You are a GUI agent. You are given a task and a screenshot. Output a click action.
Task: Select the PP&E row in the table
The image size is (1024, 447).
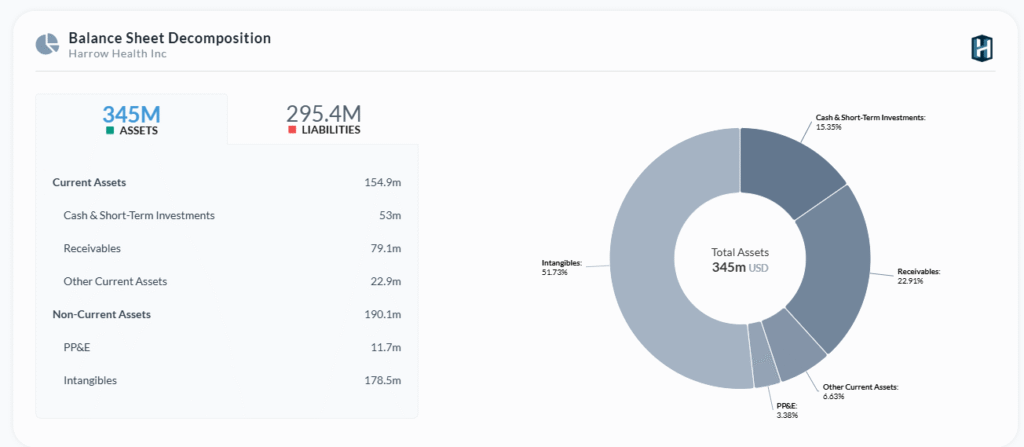click(77, 347)
